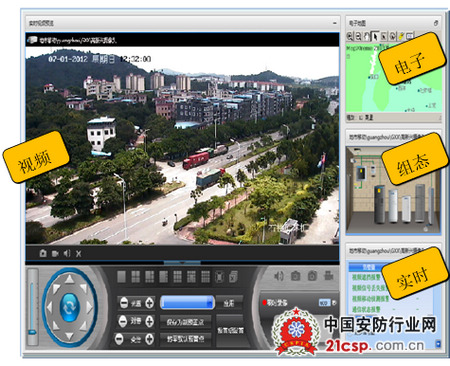Toggle fullscreen layout icon after the grid icons
The image size is (450, 366).
click(x=219, y=276)
